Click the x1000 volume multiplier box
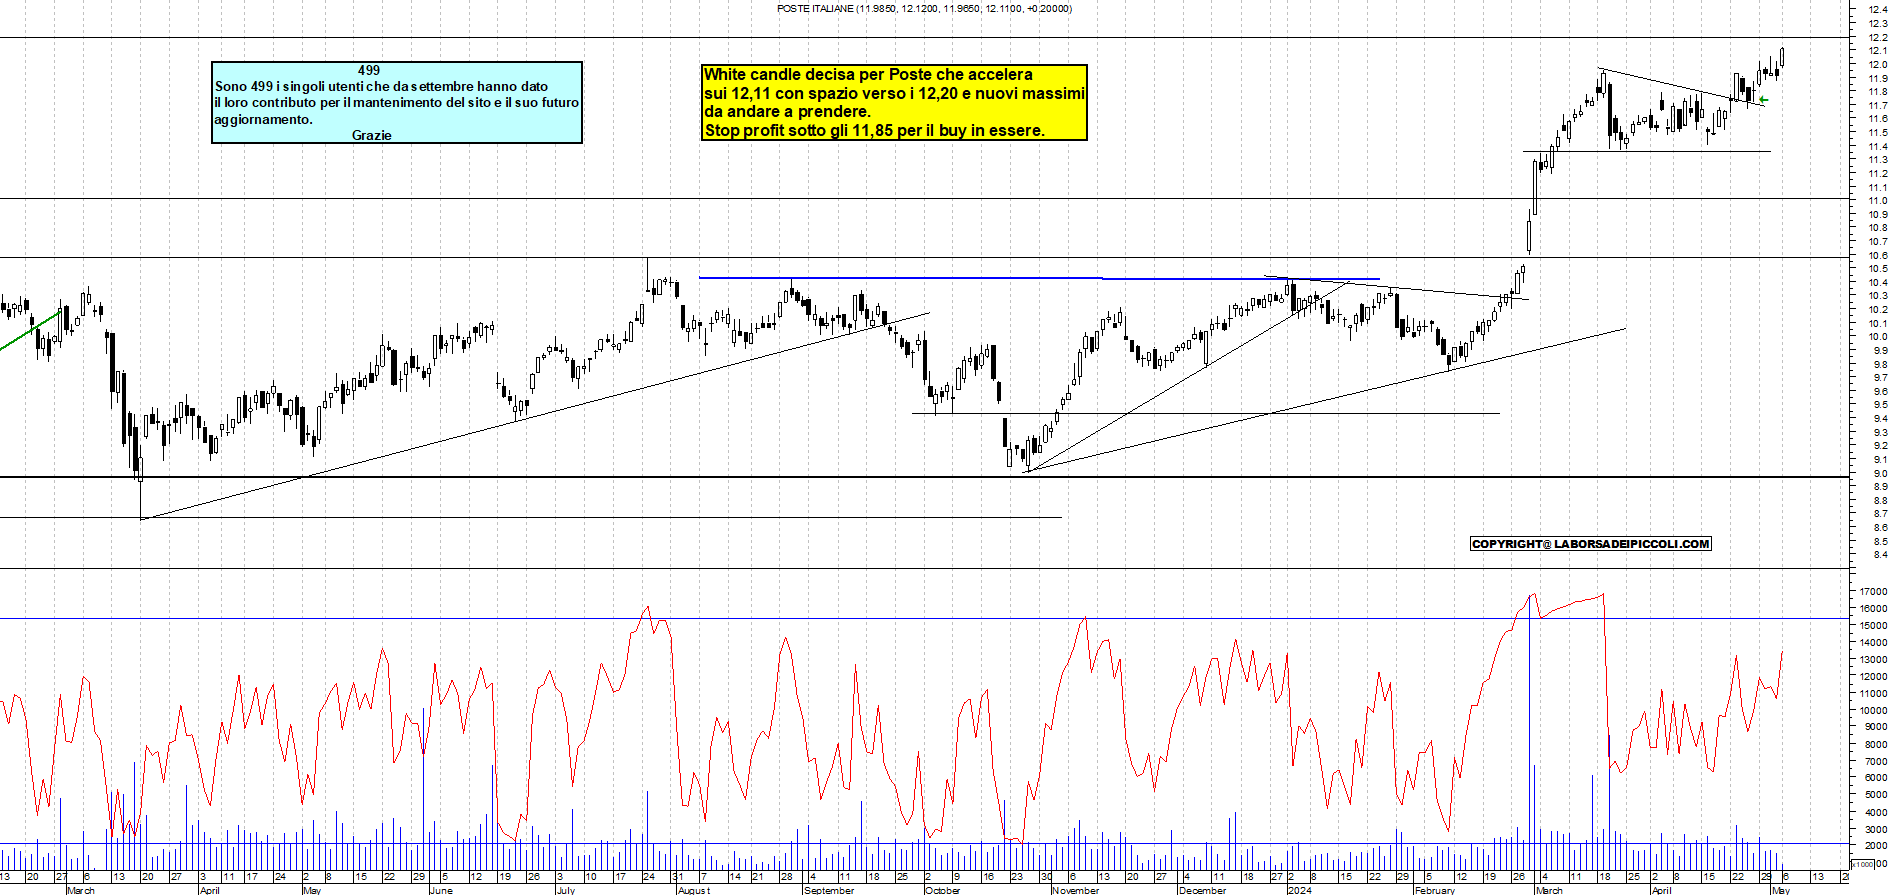 click(x=1863, y=864)
